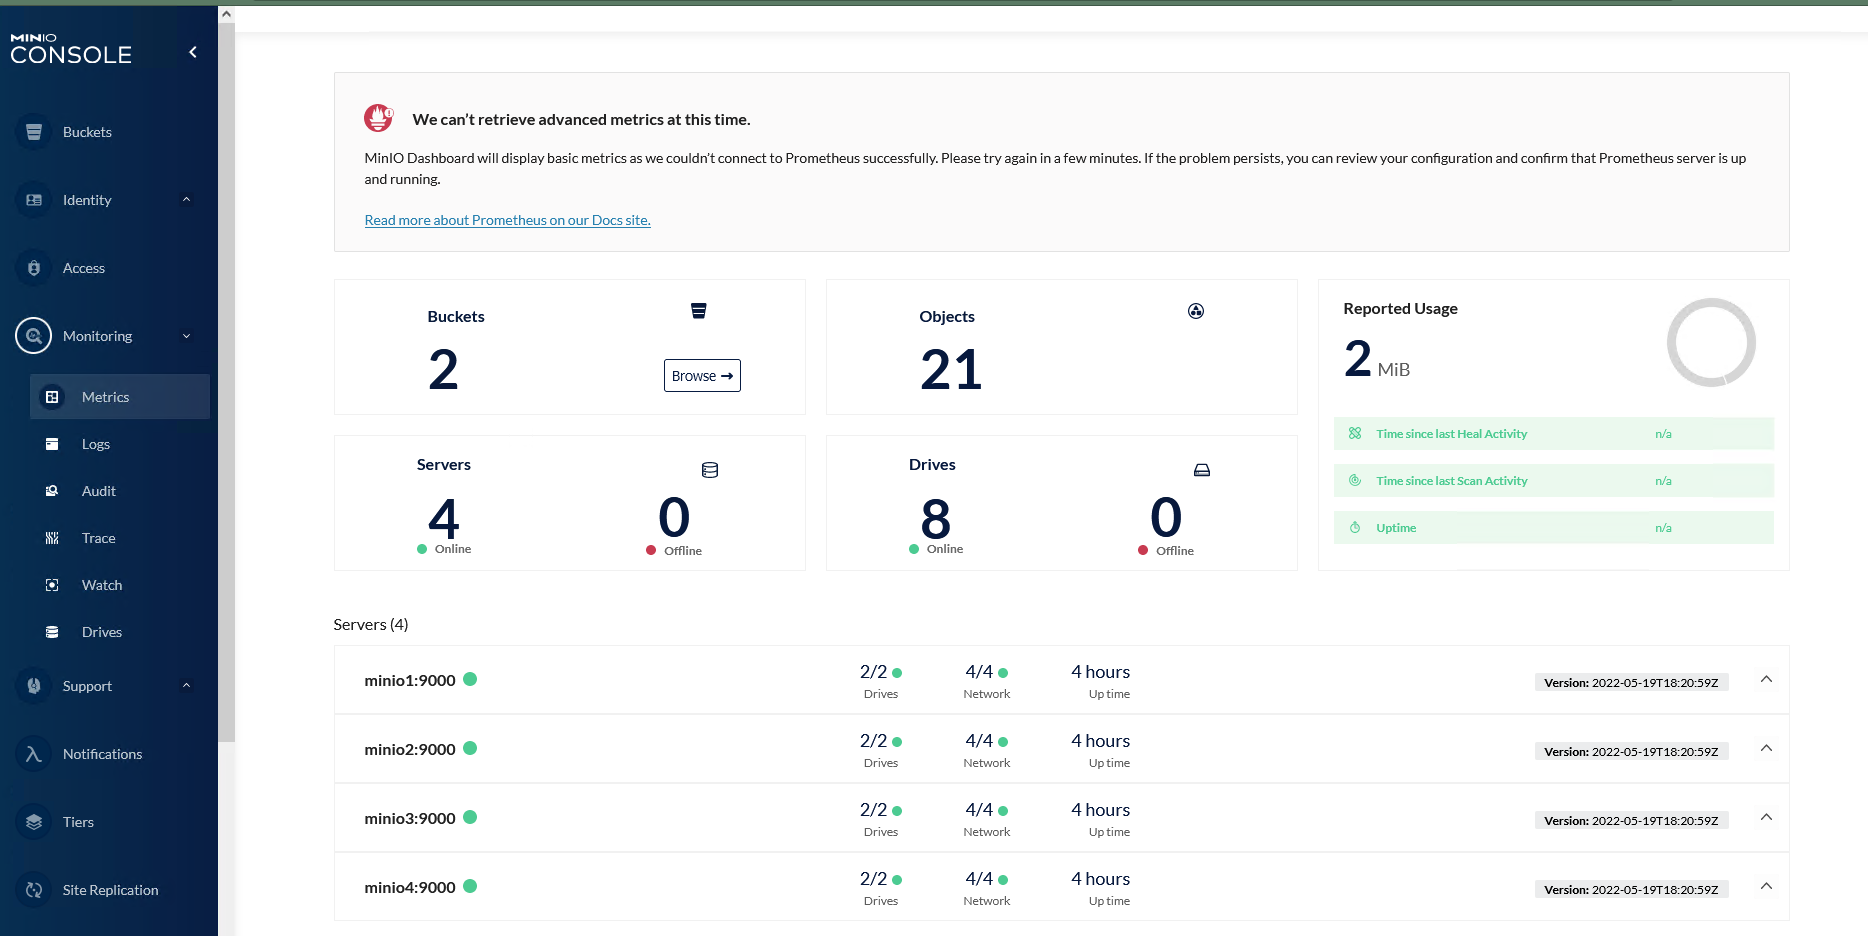Click the Buckets sidebar icon
Image resolution: width=1868 pixels, height=936 pixels.
34,132
